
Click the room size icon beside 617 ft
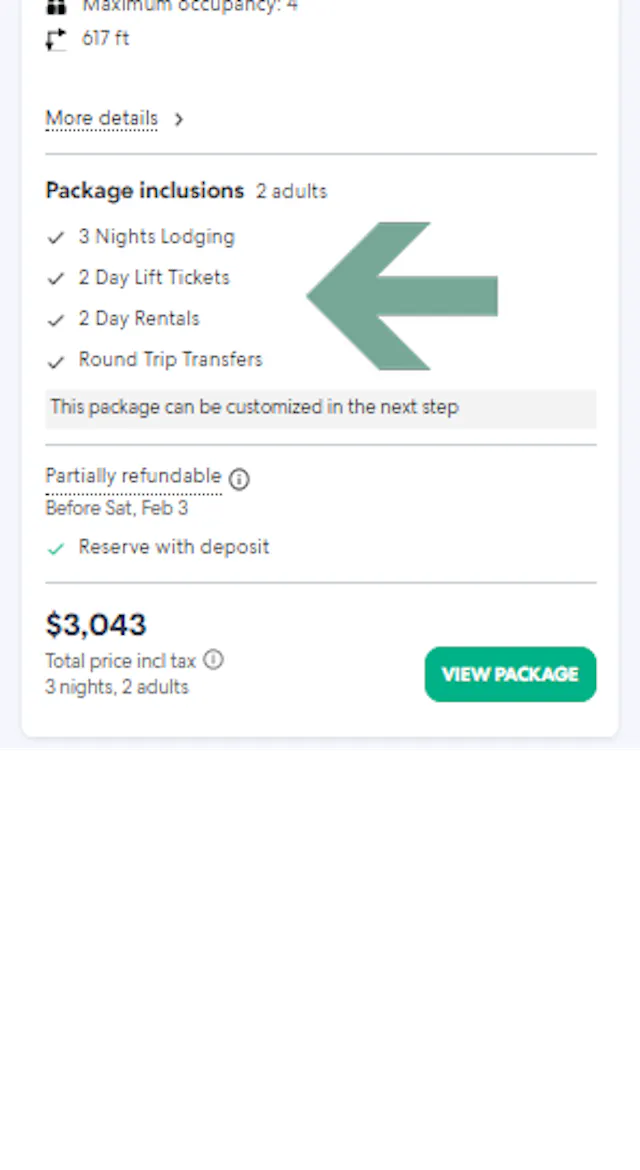click(56, 40)
